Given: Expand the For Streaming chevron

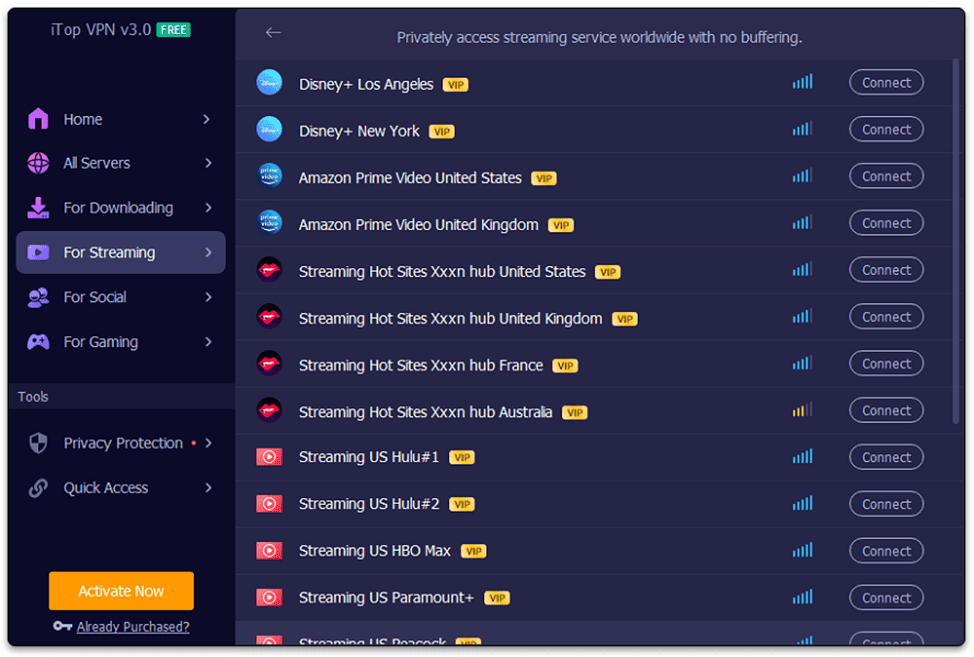Looking at the screenshot, I should [x=208, y=252].
